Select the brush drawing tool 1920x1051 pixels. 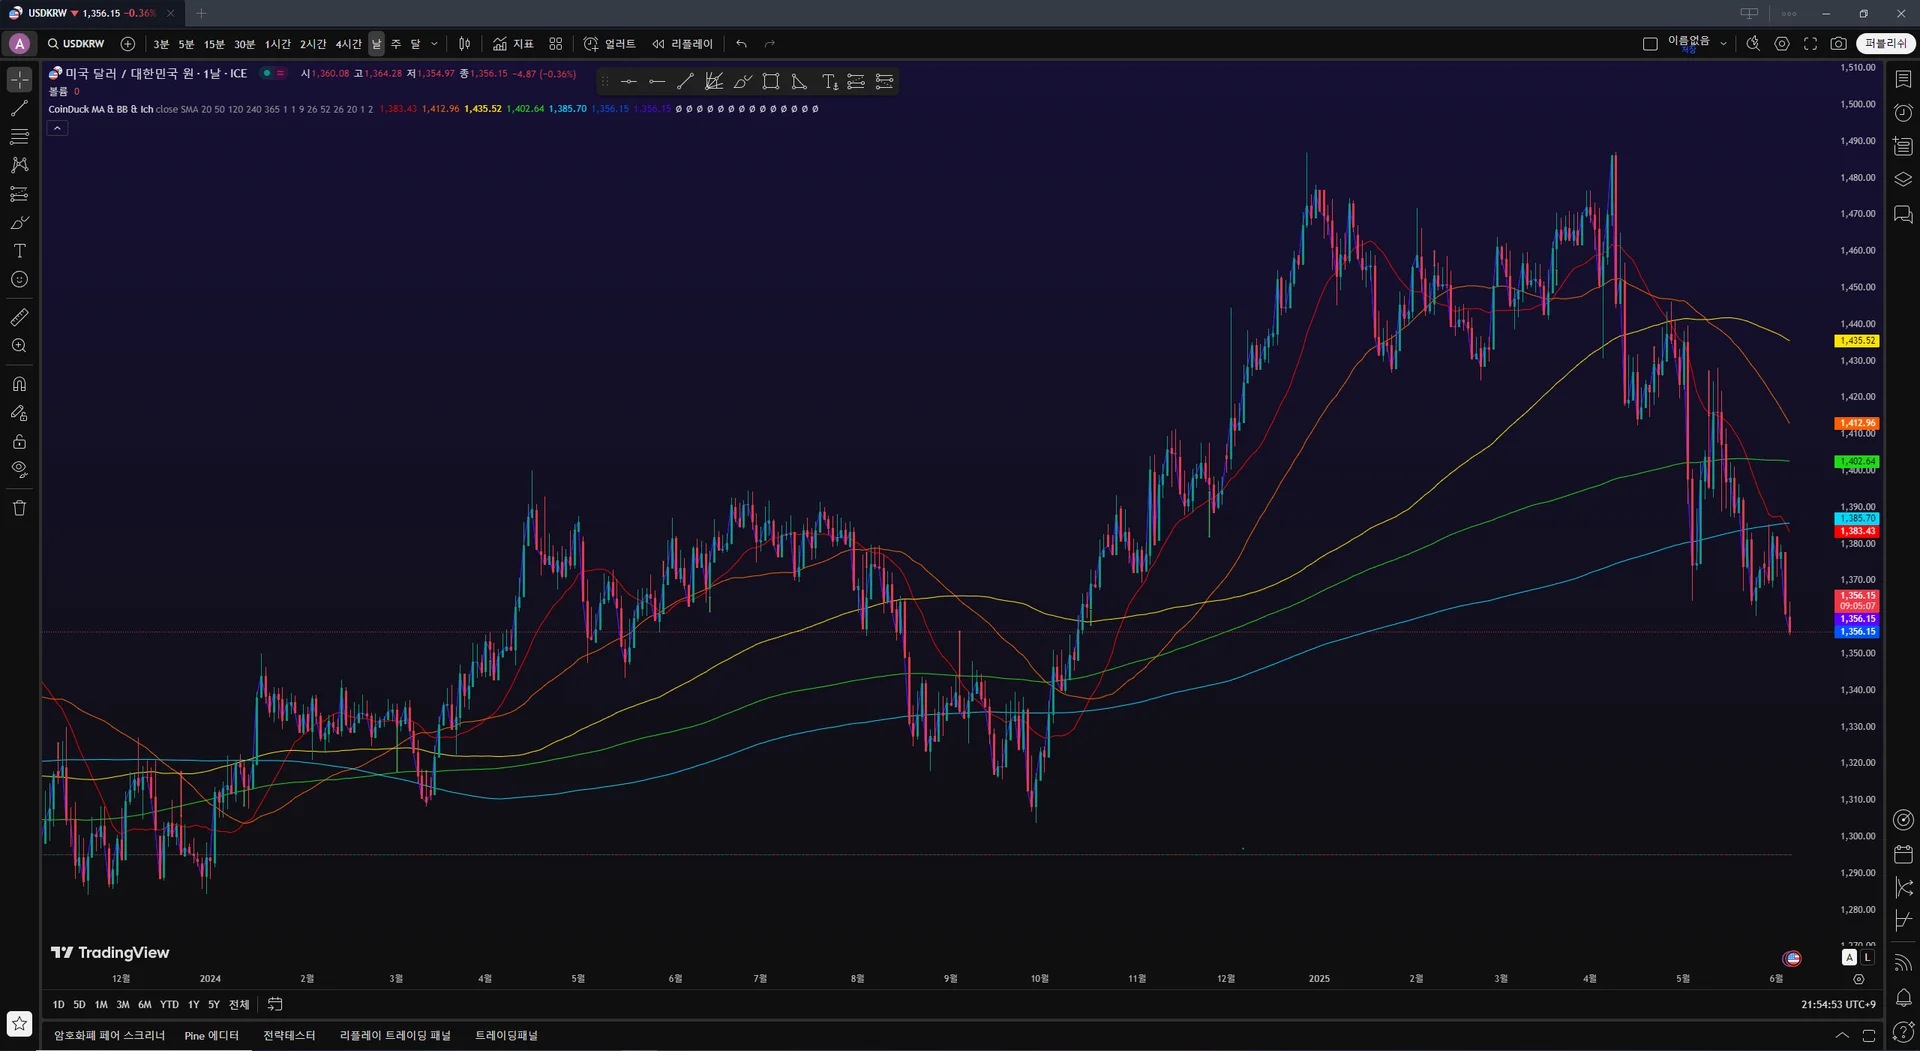[19, 222]
